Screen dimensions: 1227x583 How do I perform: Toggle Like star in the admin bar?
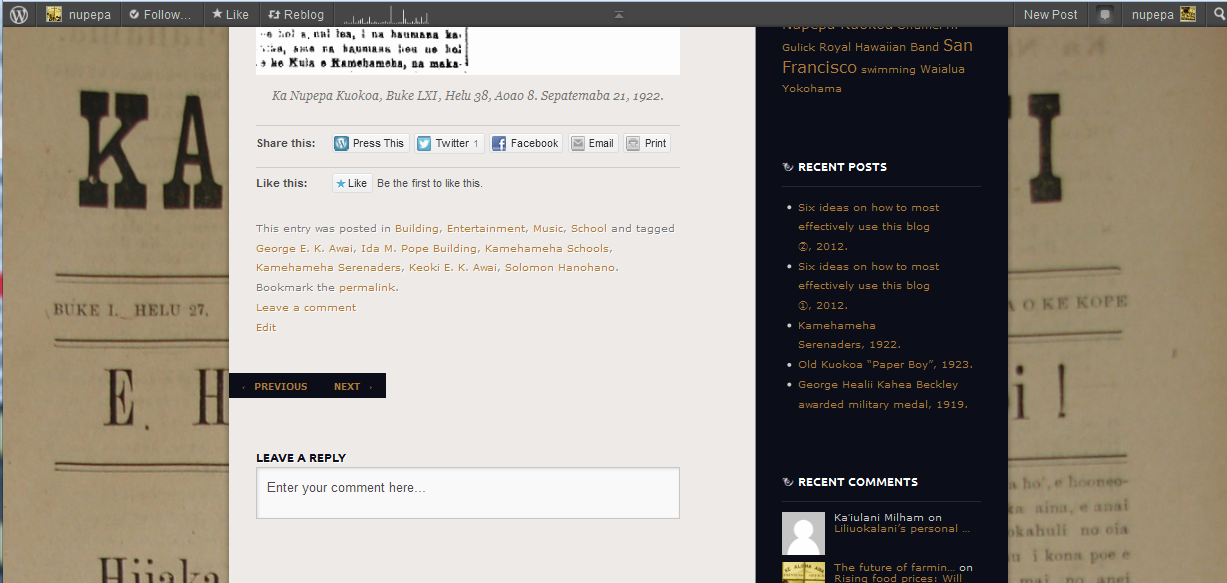click(230, 14)
